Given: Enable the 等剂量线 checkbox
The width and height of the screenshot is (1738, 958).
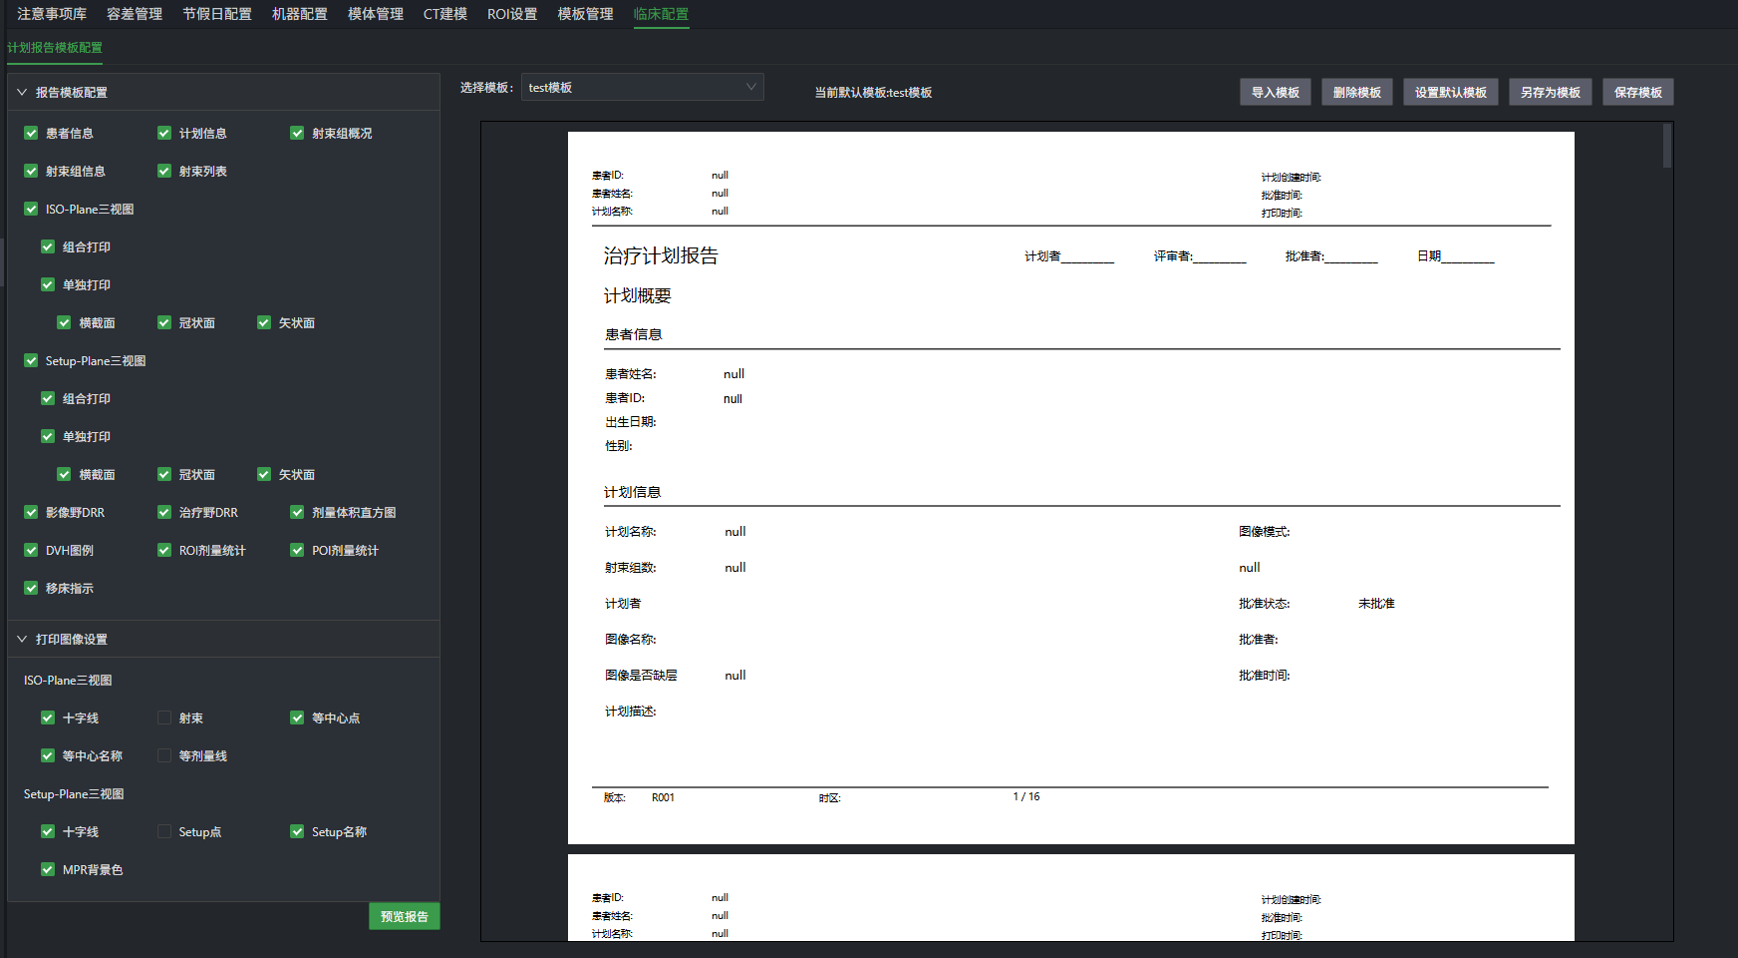Looking at the screenshot, I should 164,756.
